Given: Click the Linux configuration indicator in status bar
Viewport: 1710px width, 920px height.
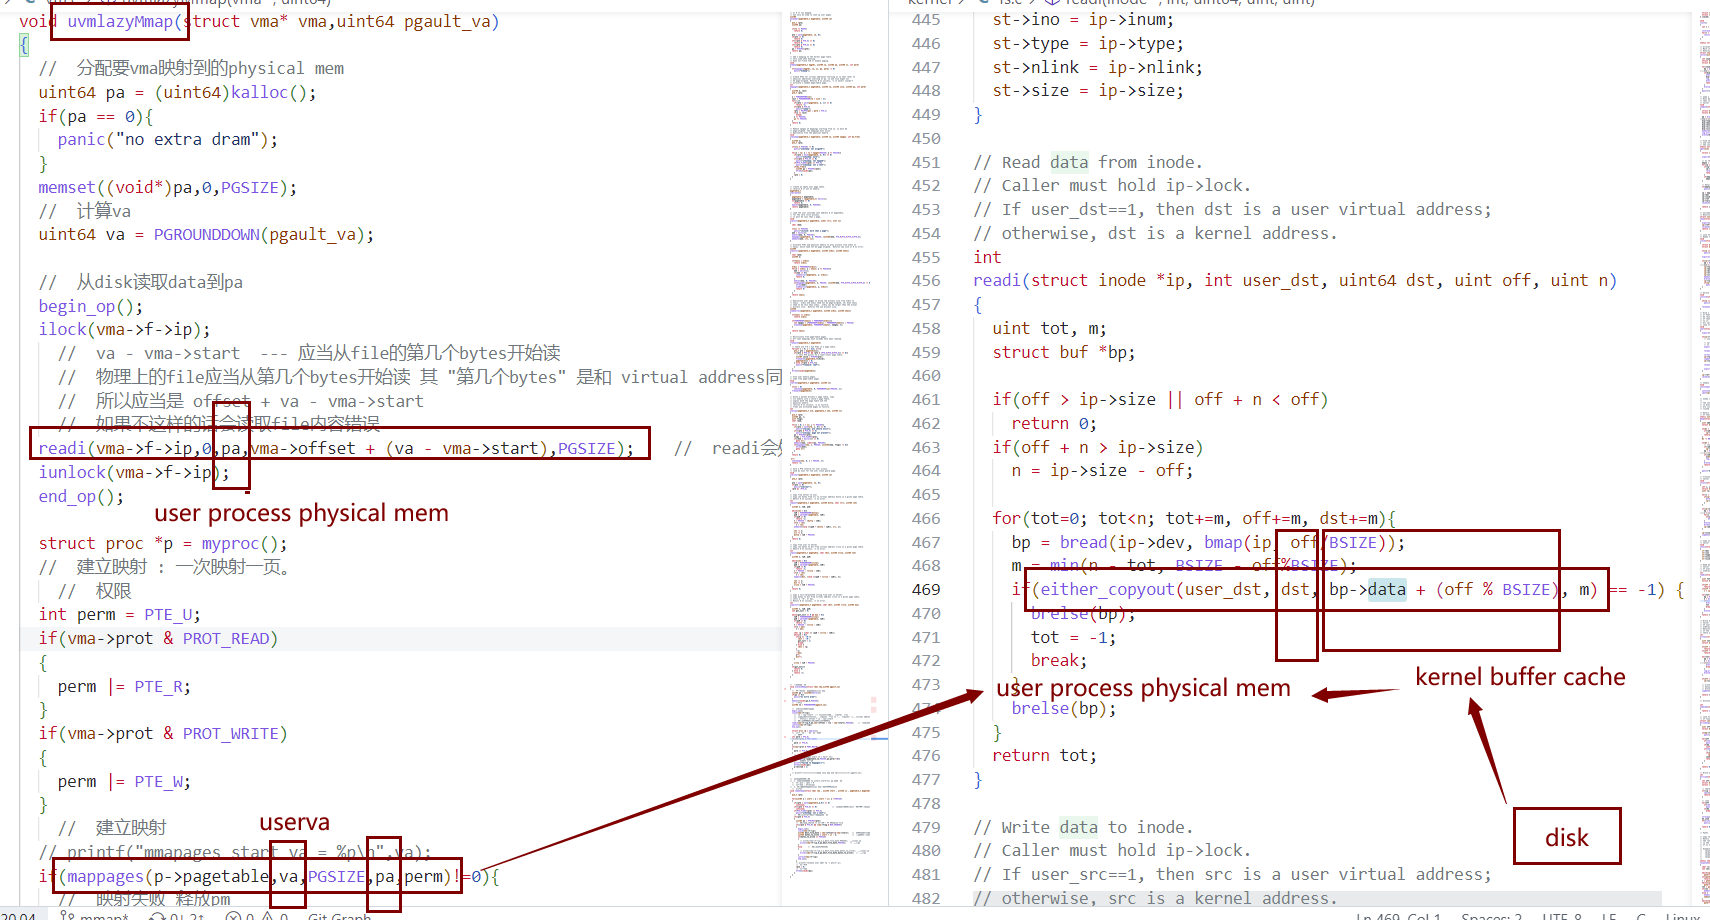Looking at the screenshot, I should pos(1682,915).
